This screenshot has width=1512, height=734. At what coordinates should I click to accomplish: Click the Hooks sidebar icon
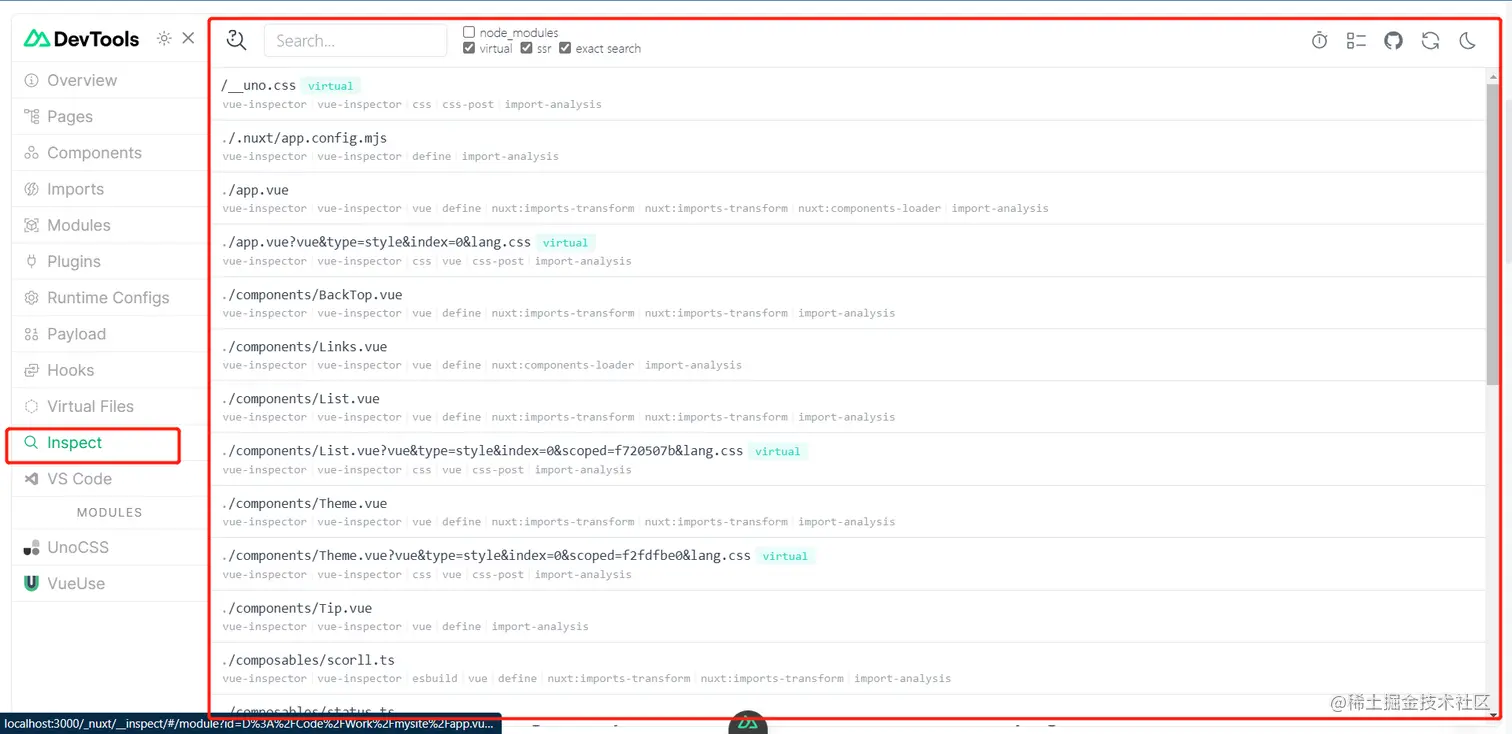[x=32, y=370]
